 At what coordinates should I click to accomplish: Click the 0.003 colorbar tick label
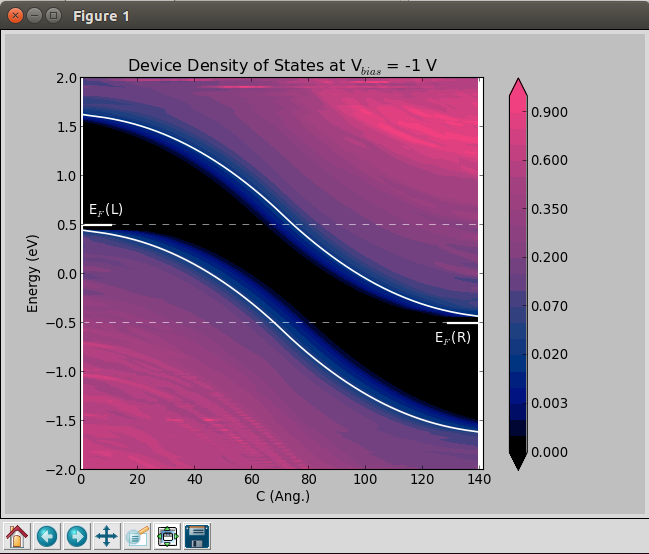tap(549, 403)
